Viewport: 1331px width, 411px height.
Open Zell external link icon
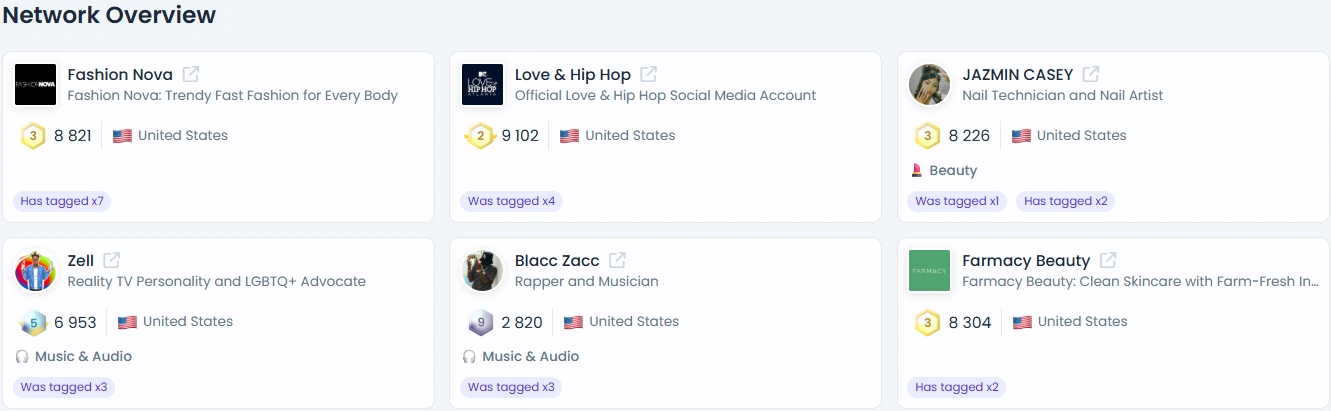[112, 260]
